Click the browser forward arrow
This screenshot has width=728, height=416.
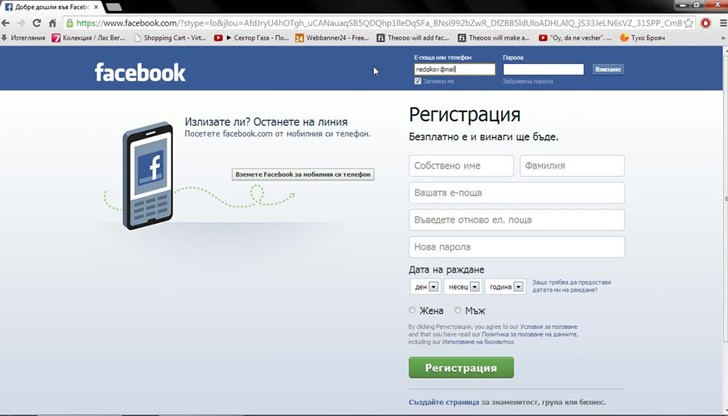[x=23, y=22]
